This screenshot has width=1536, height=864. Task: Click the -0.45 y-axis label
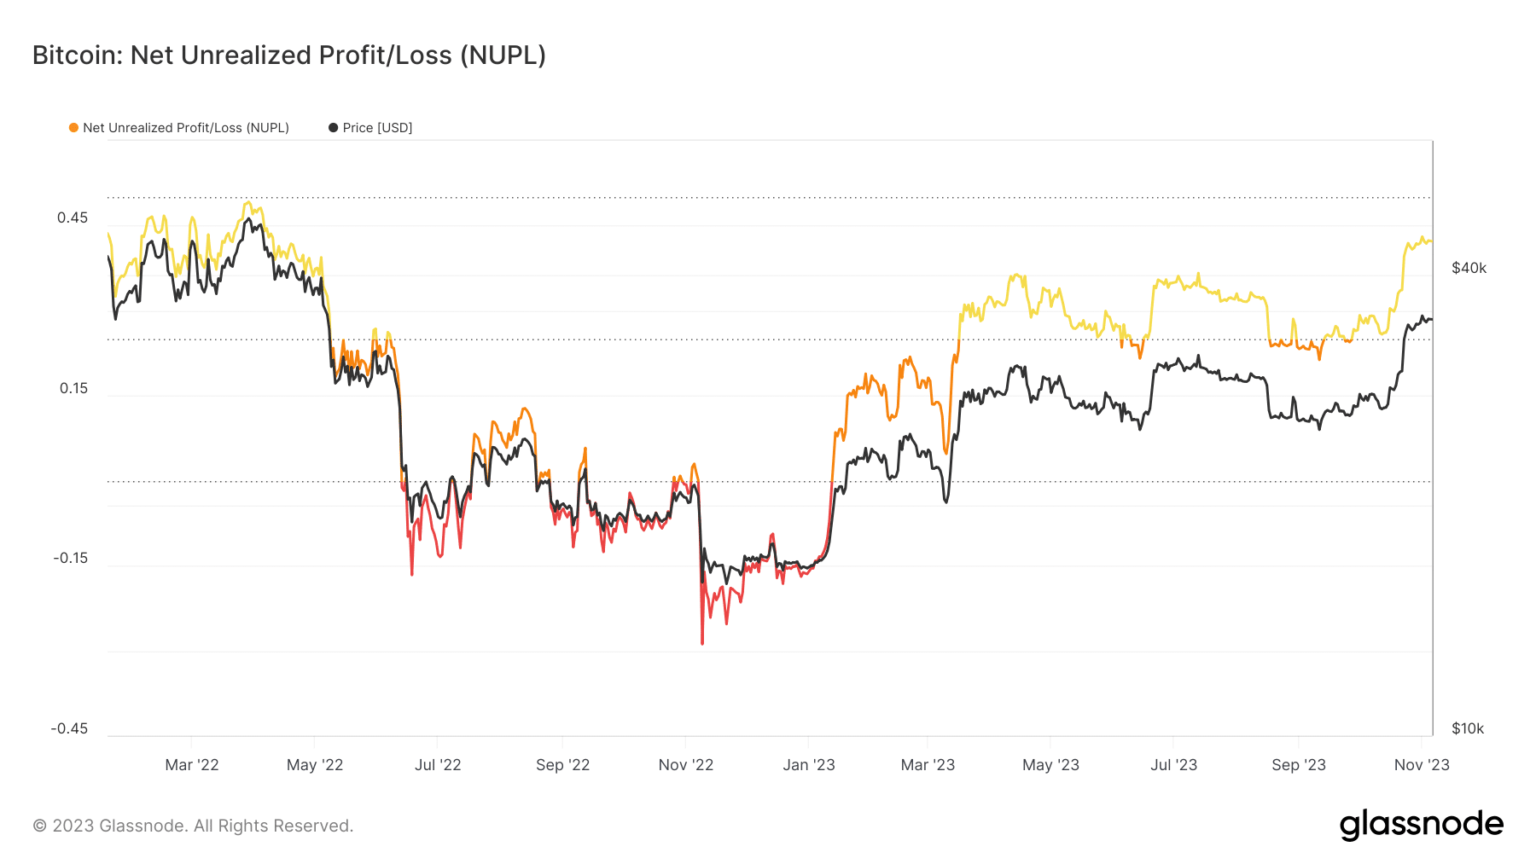click(x=69, y=729)
